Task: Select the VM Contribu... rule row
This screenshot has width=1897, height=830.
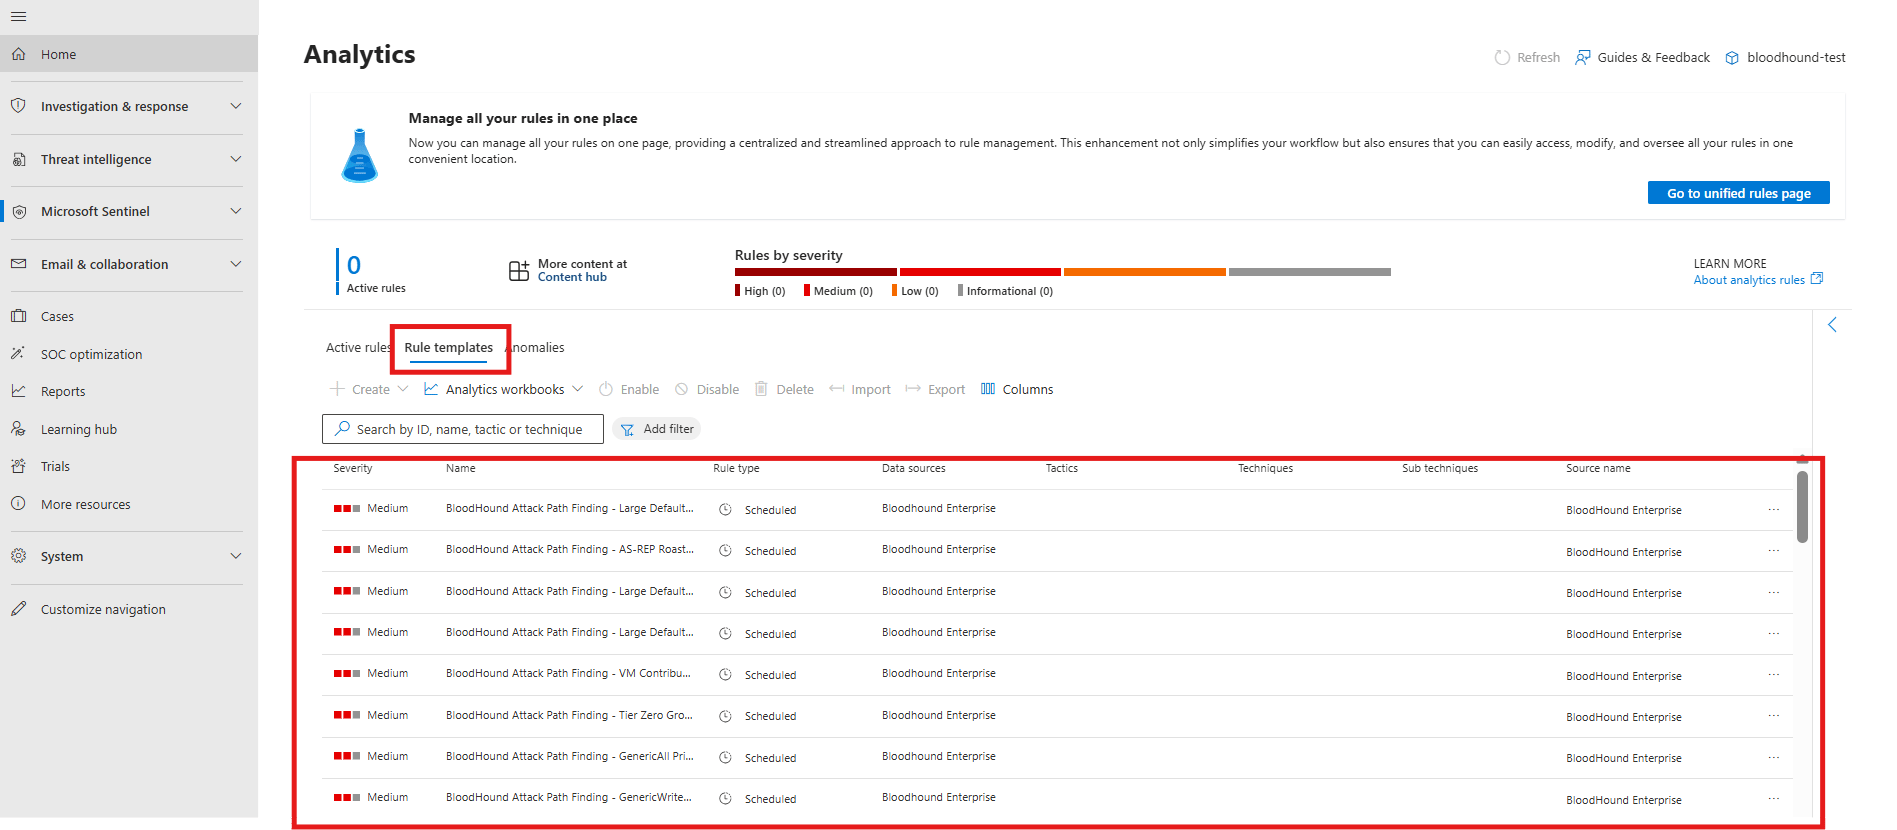Action: point(1057,675)
